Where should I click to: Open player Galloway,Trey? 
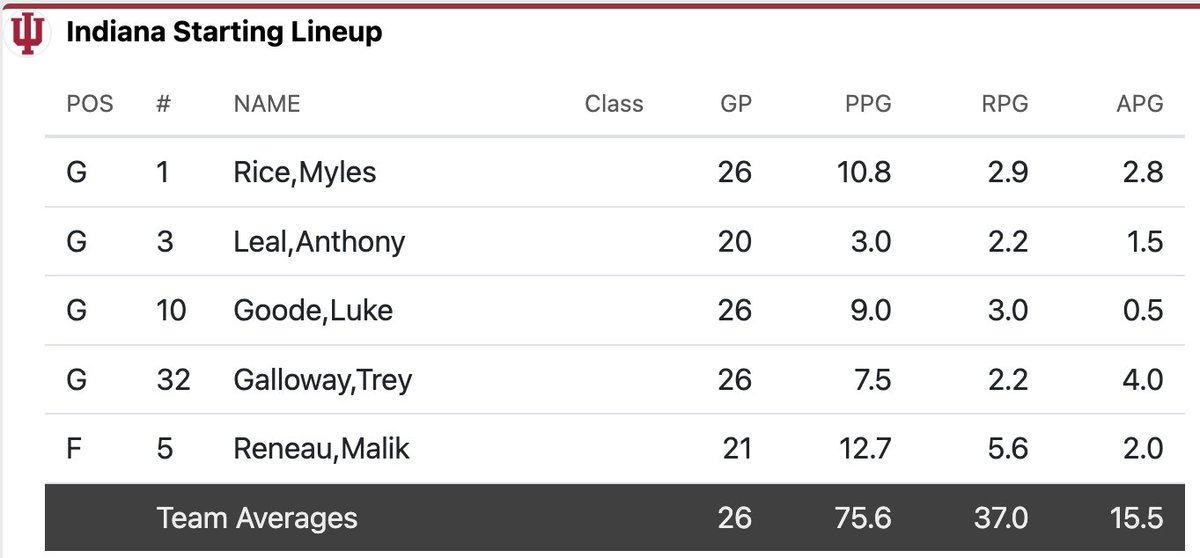click(323, 380)
